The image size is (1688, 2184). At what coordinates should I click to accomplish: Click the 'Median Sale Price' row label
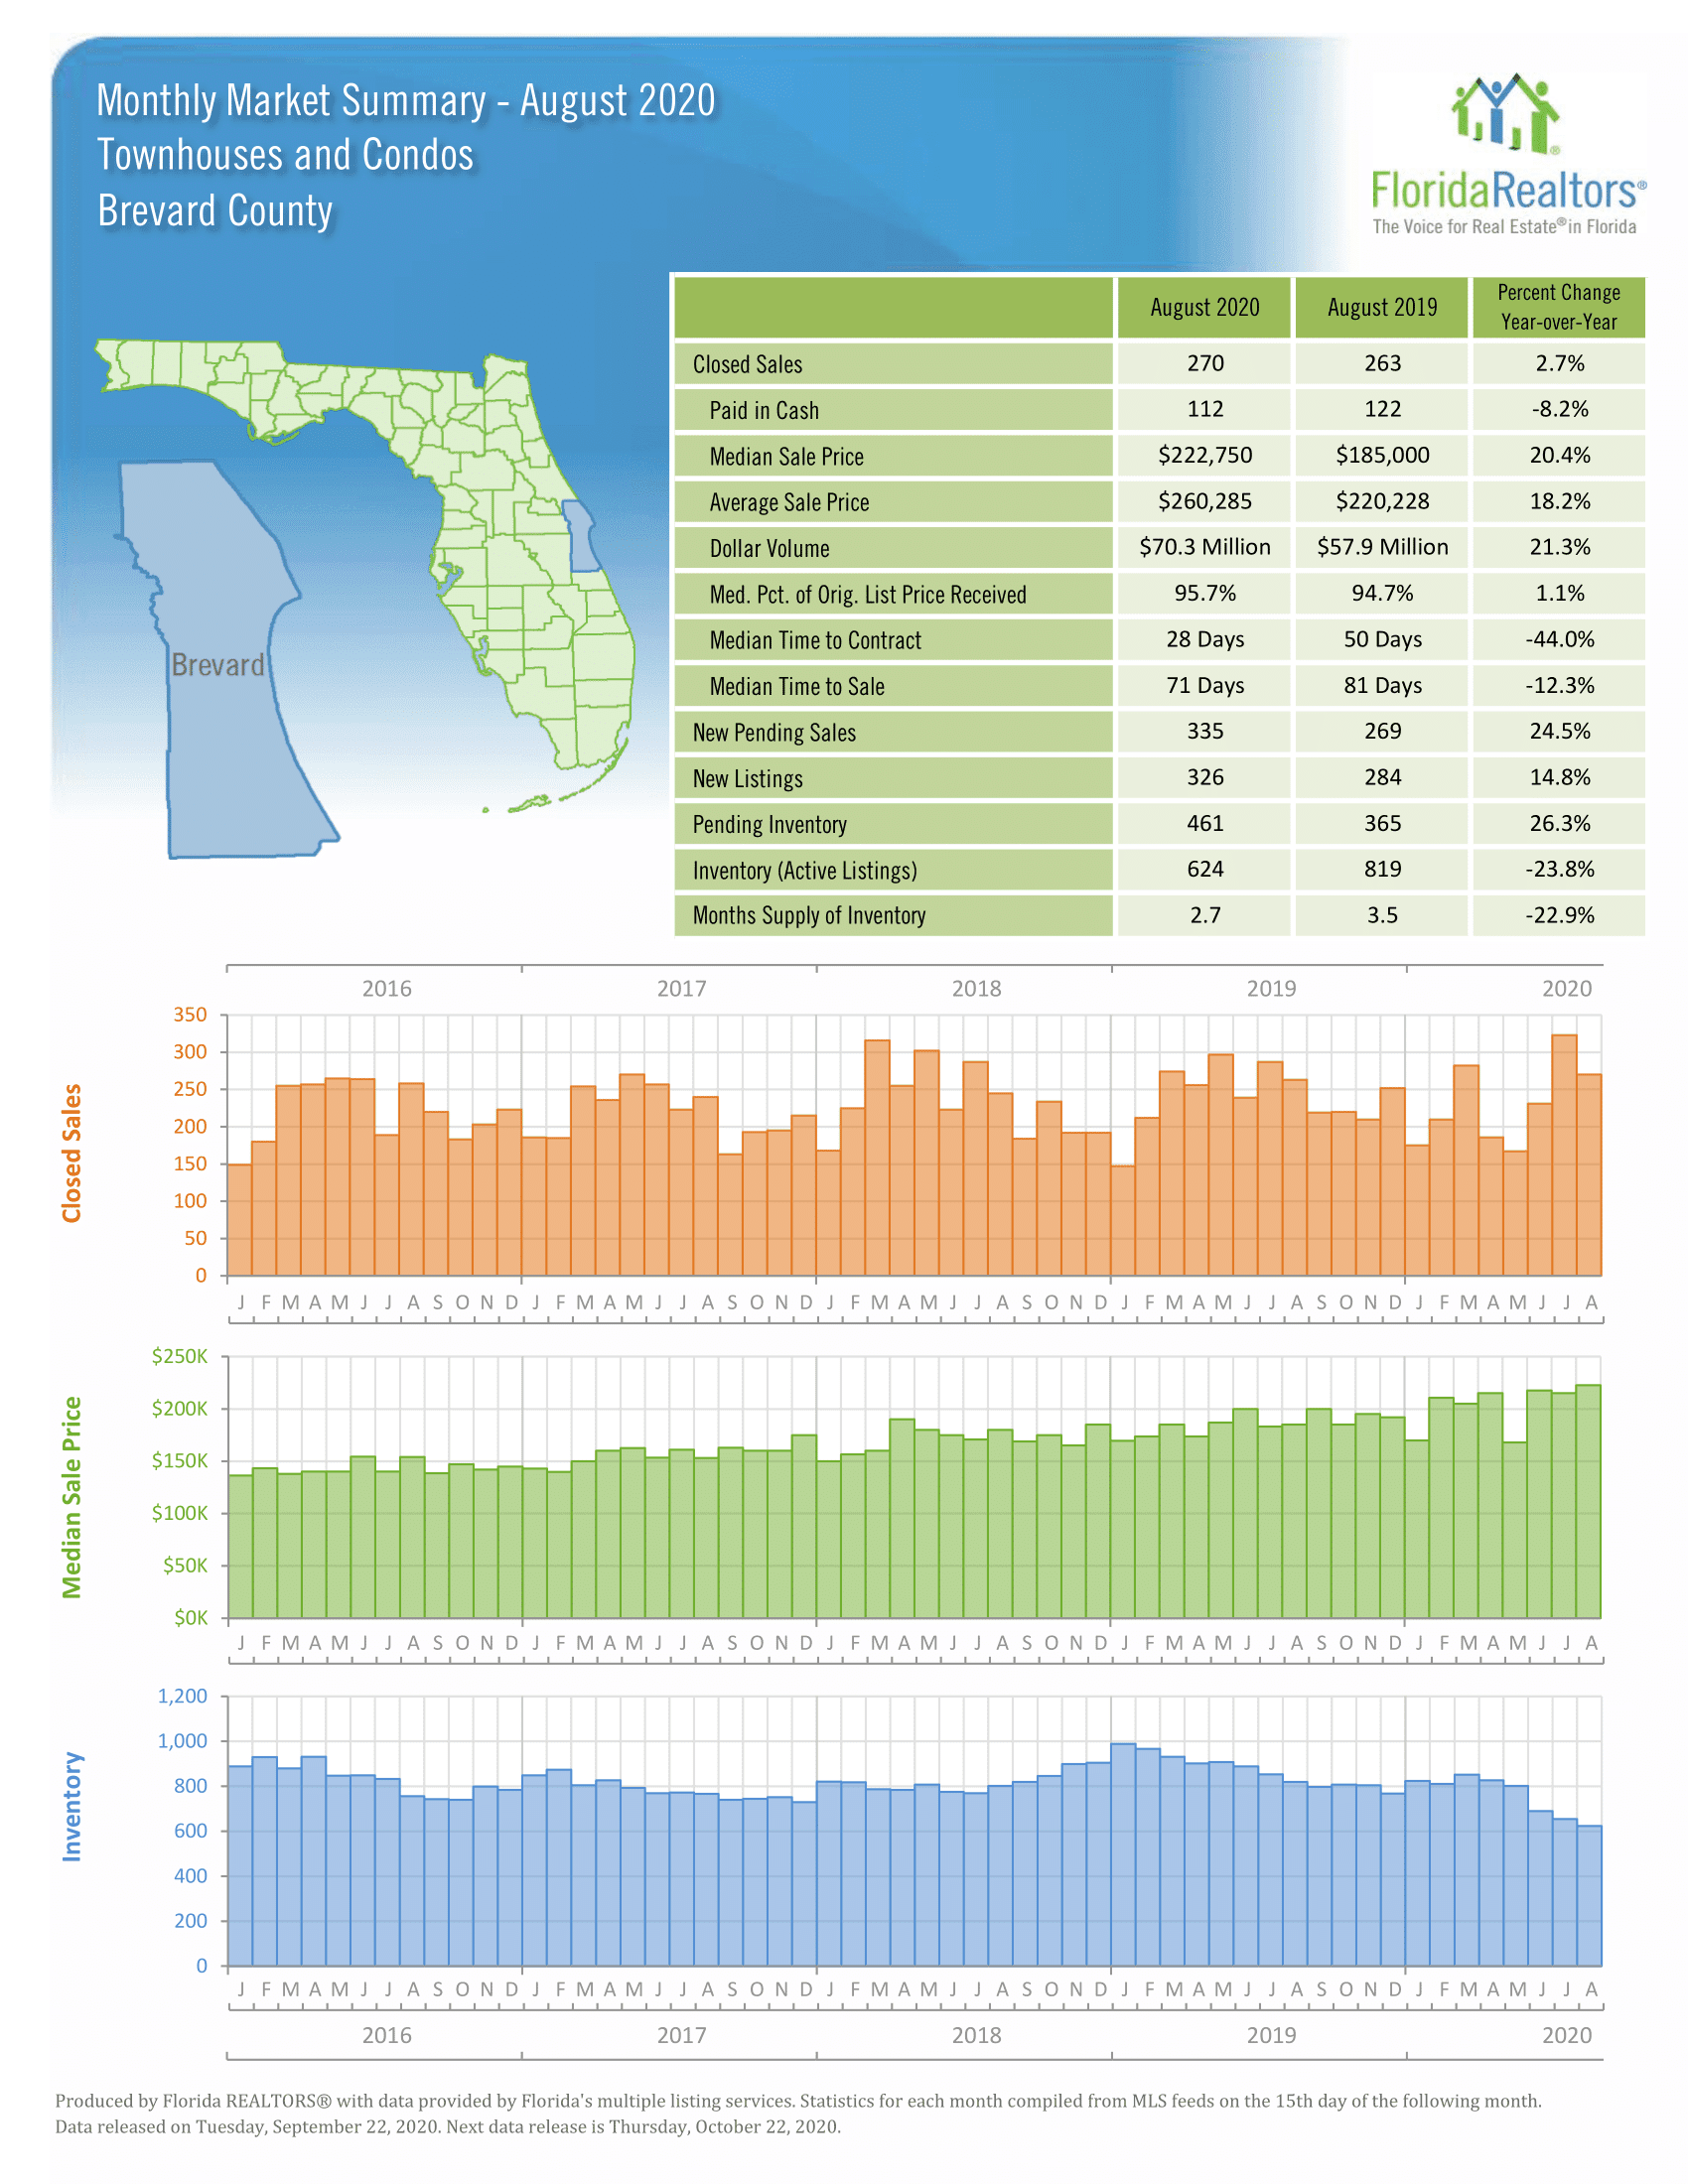[x=786, y=456]
